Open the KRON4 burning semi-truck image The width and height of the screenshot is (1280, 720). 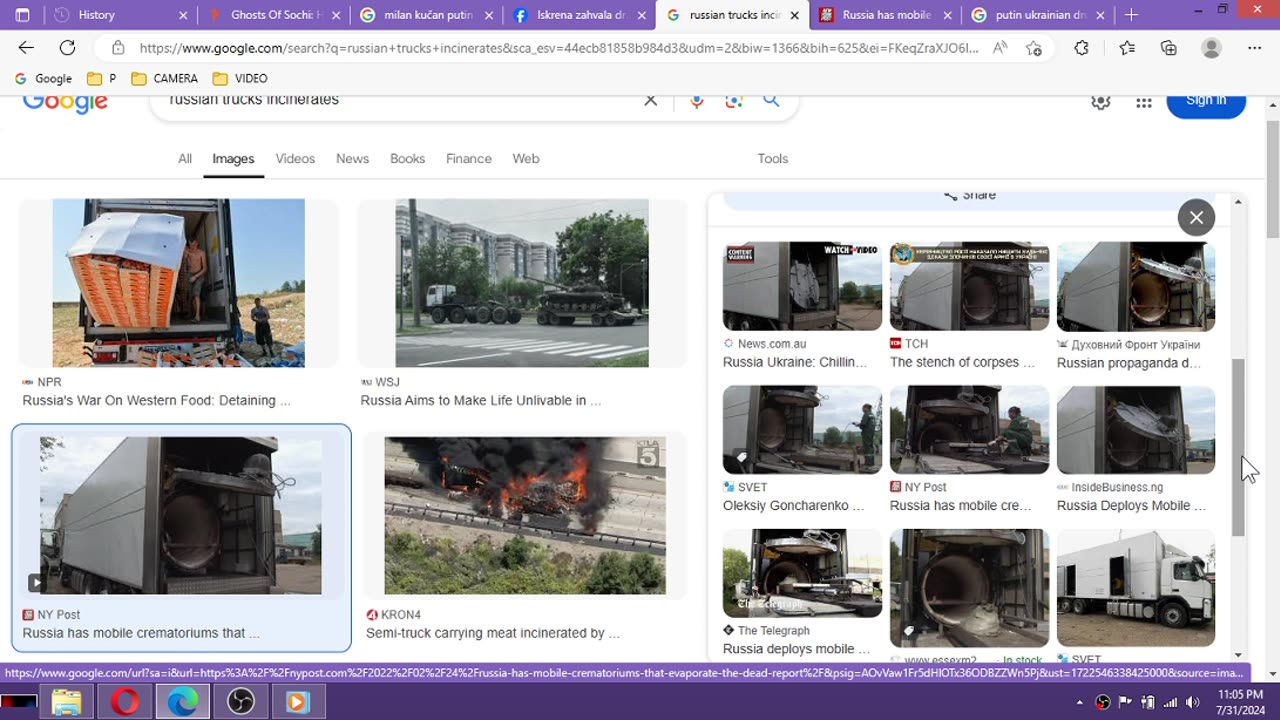[x=525, y=515]
